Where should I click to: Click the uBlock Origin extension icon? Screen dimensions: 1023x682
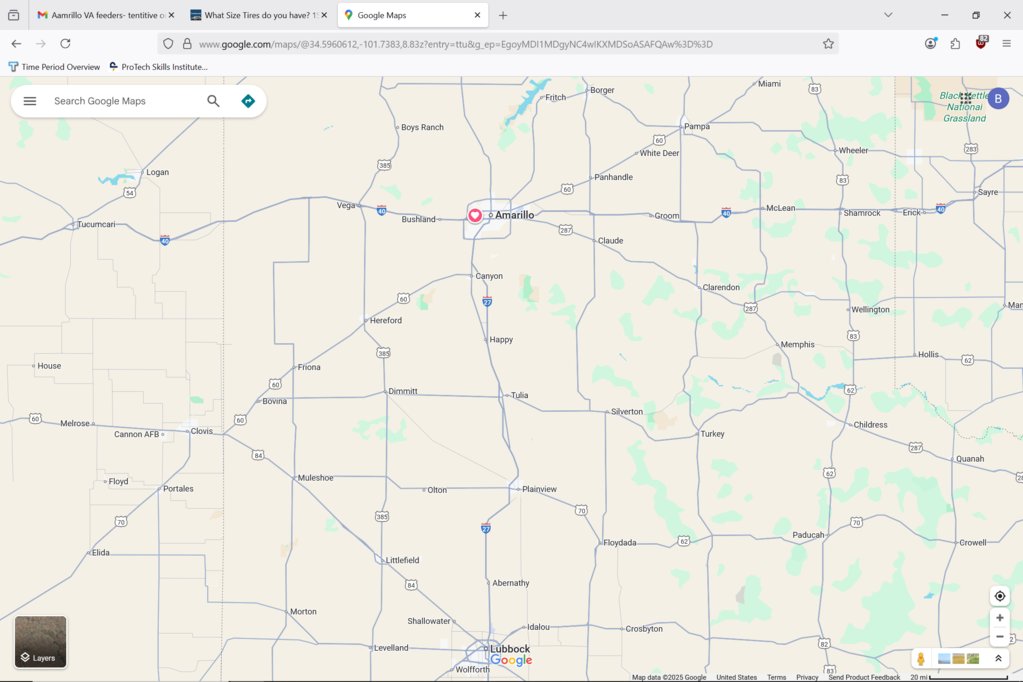pyautogui.click(x=981, y=43)
